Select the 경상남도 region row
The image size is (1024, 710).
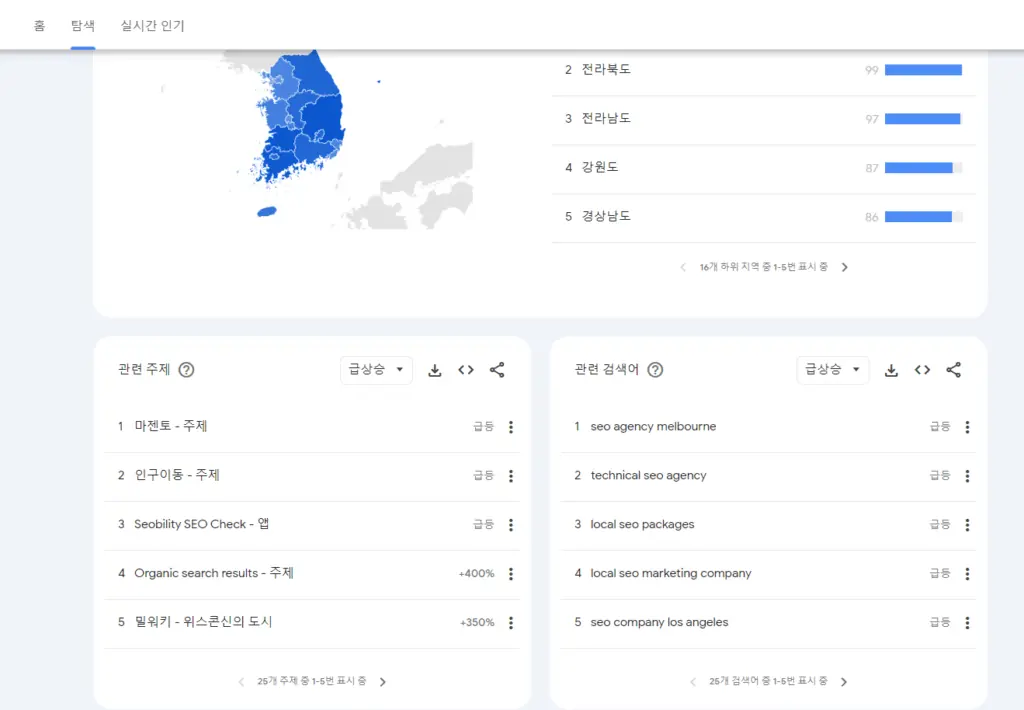[x=763, y=217]
